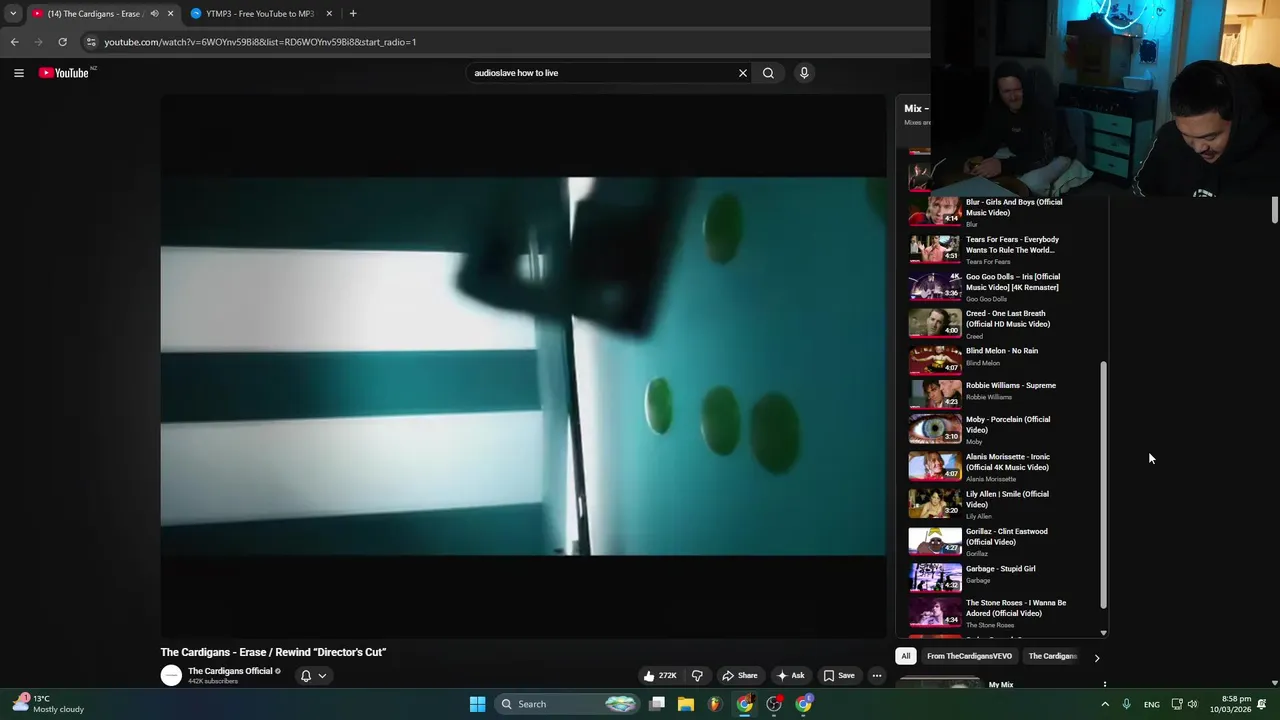Open options for My Mix recommendation
Screen dimensions: 1280x720
pos(1105,685)
